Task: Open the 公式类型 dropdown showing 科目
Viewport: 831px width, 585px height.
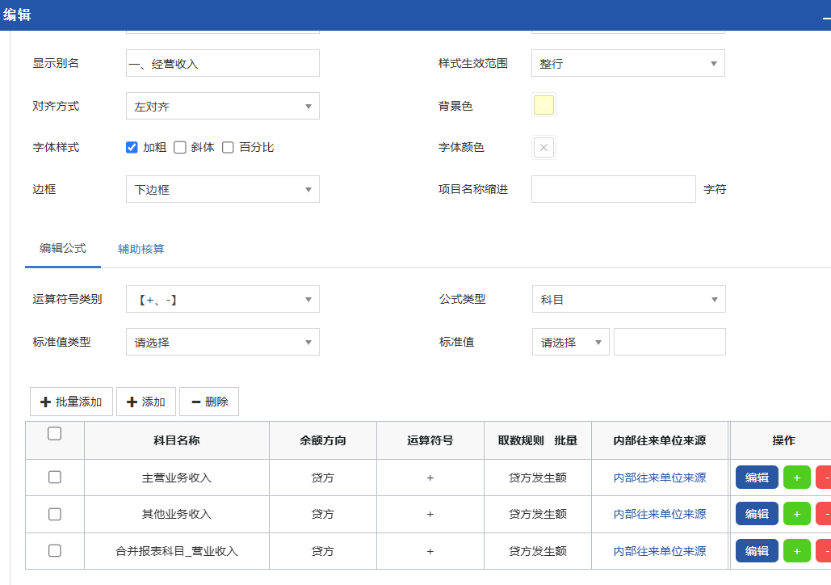Action: pos(629,299)
